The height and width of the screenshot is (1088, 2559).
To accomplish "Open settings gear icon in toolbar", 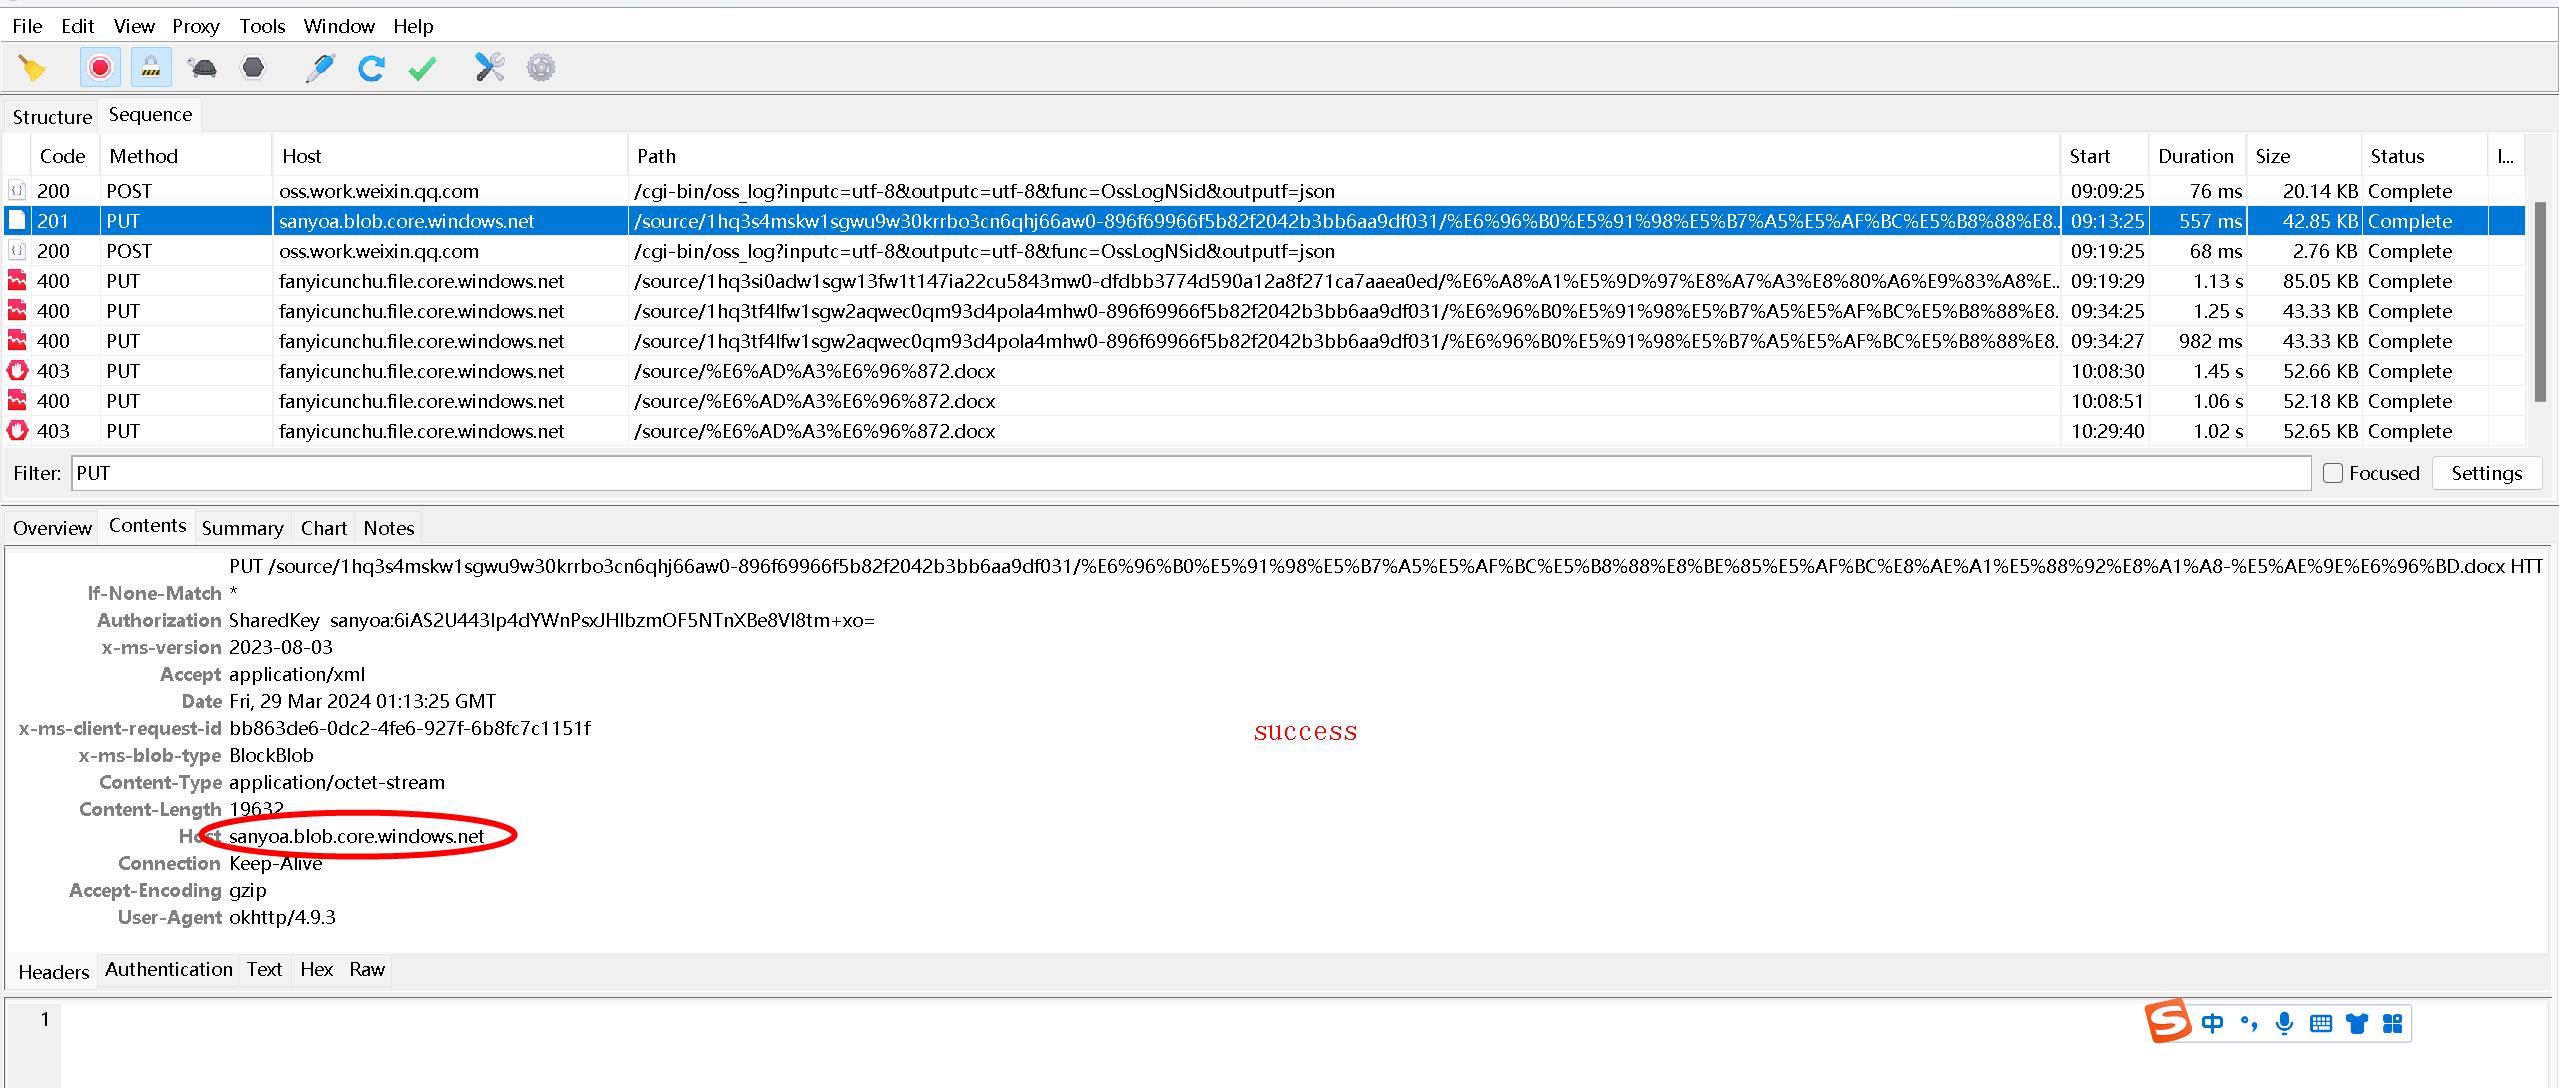I will coord(541,68).
